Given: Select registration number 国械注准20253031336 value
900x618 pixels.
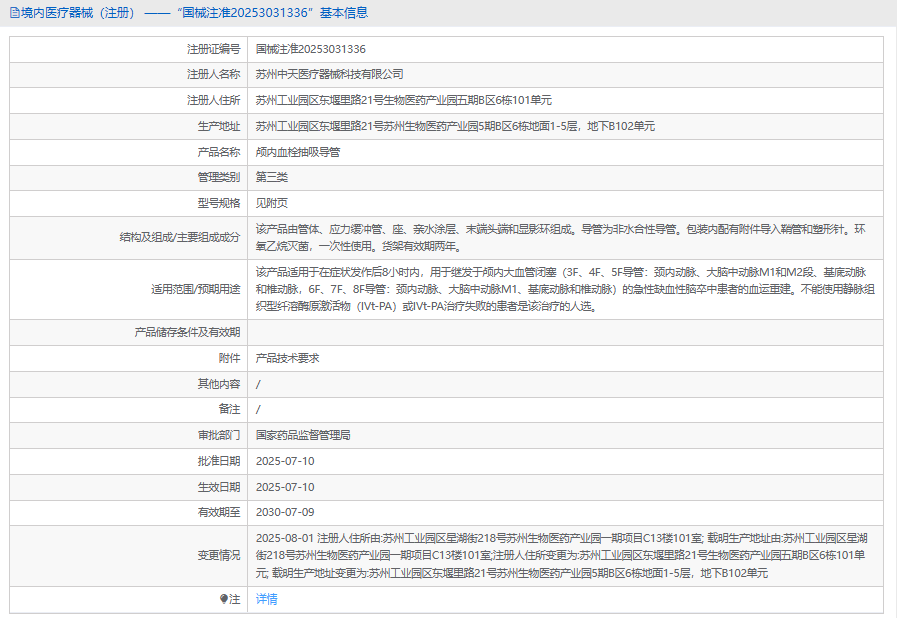Looking at the screenshot, I should pos(310,49).
